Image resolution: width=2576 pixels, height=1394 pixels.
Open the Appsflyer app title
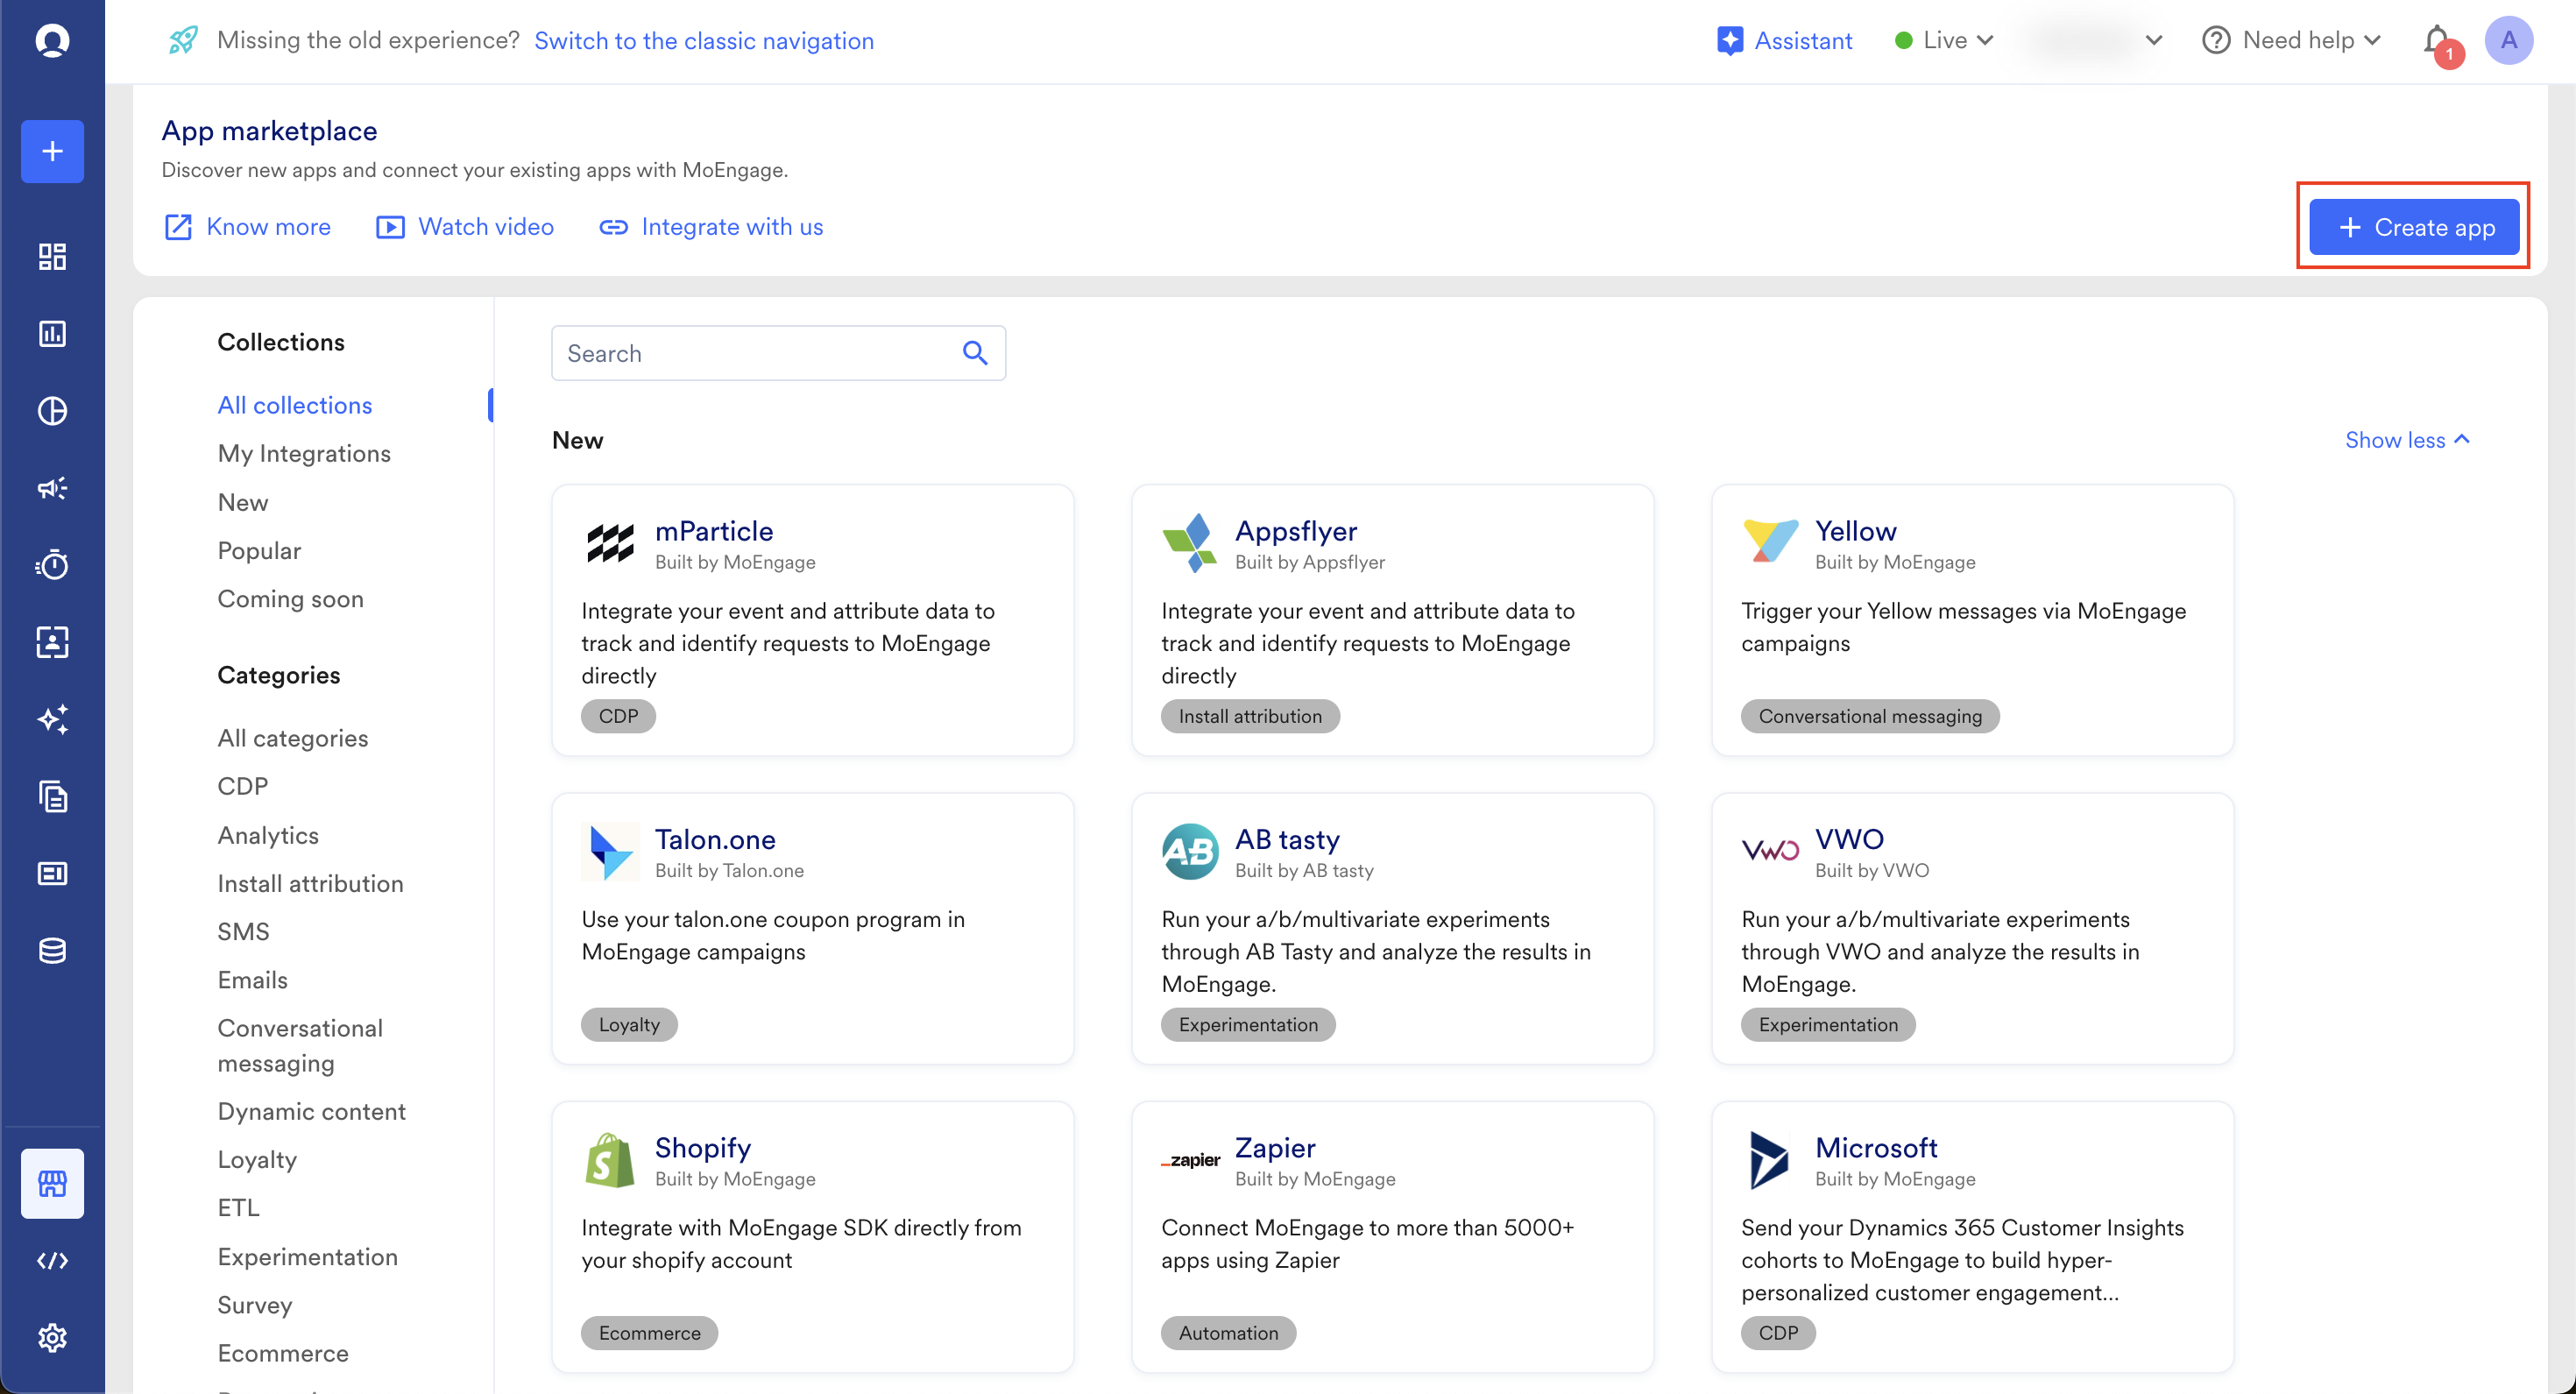1296,531
